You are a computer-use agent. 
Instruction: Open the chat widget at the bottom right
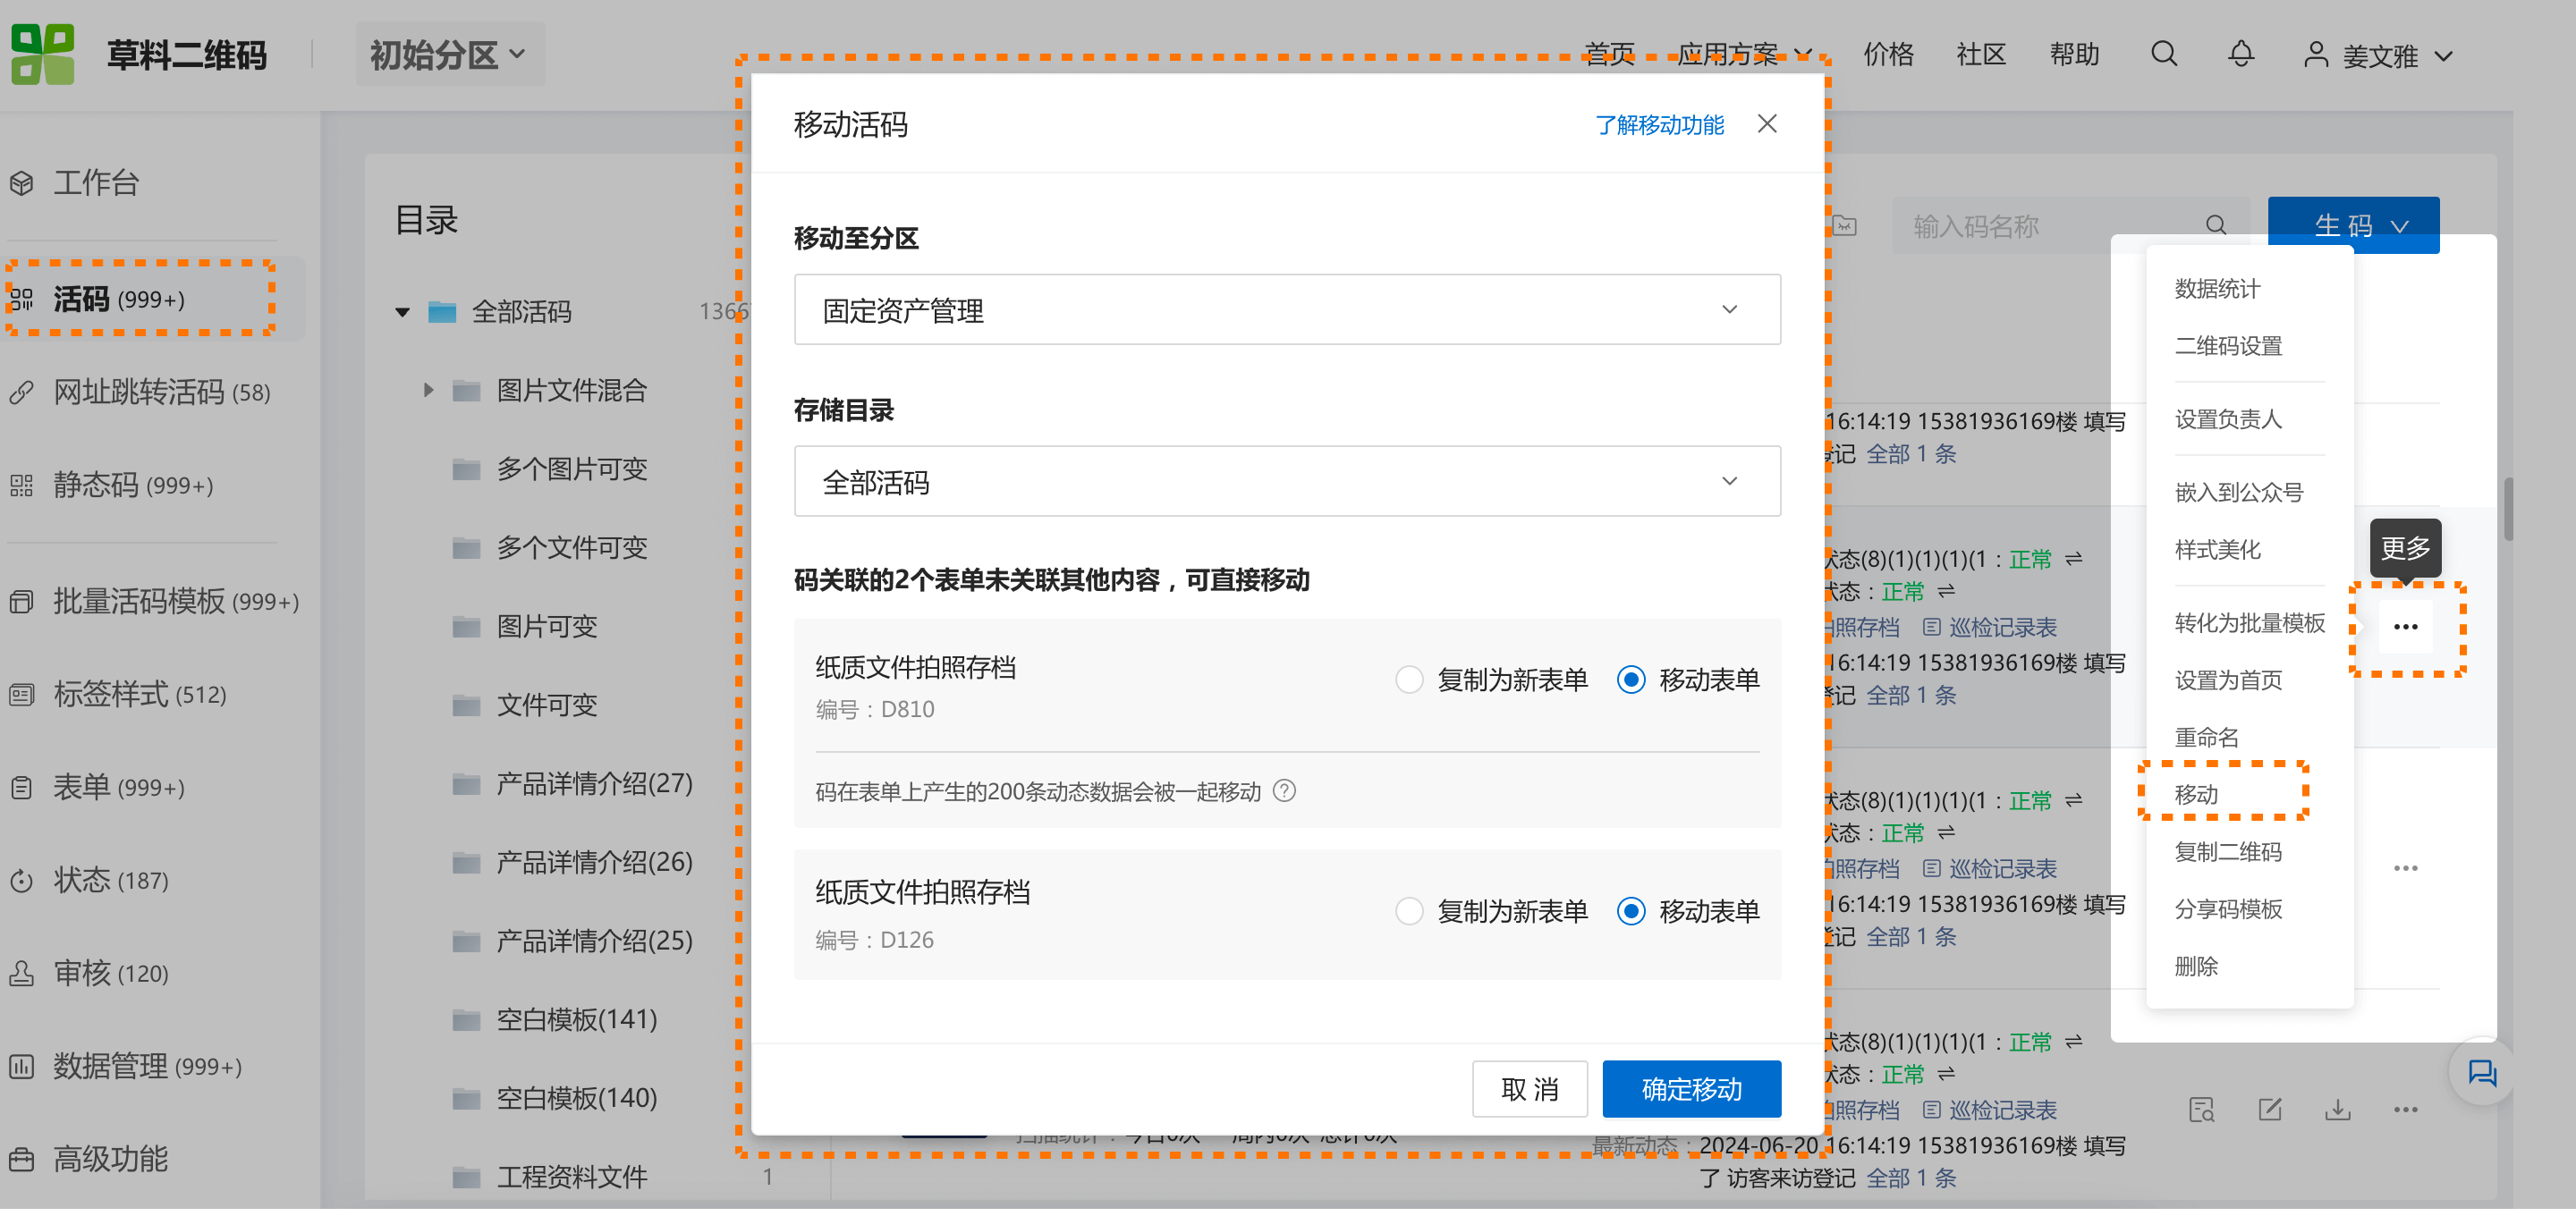click(x=2483, y=1073)
